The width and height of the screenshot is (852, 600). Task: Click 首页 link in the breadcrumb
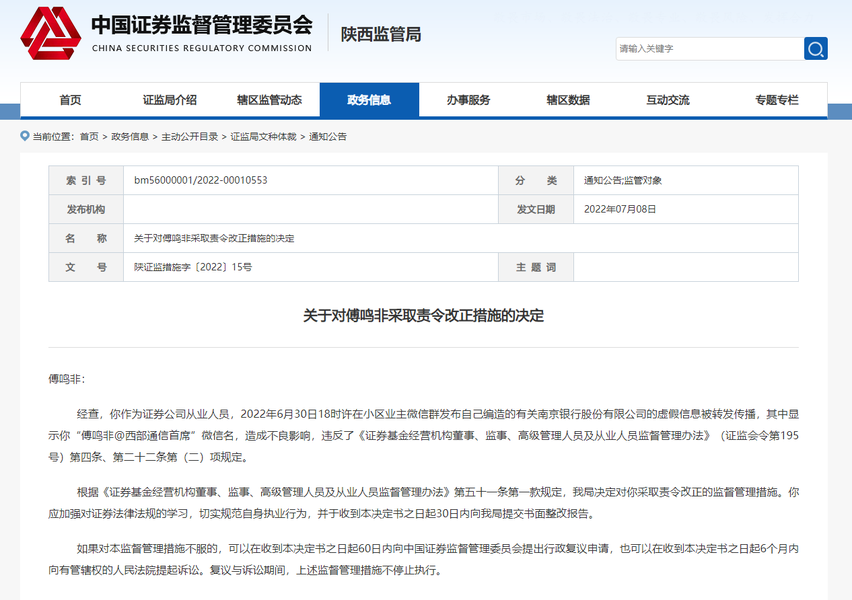pos(89,137)
